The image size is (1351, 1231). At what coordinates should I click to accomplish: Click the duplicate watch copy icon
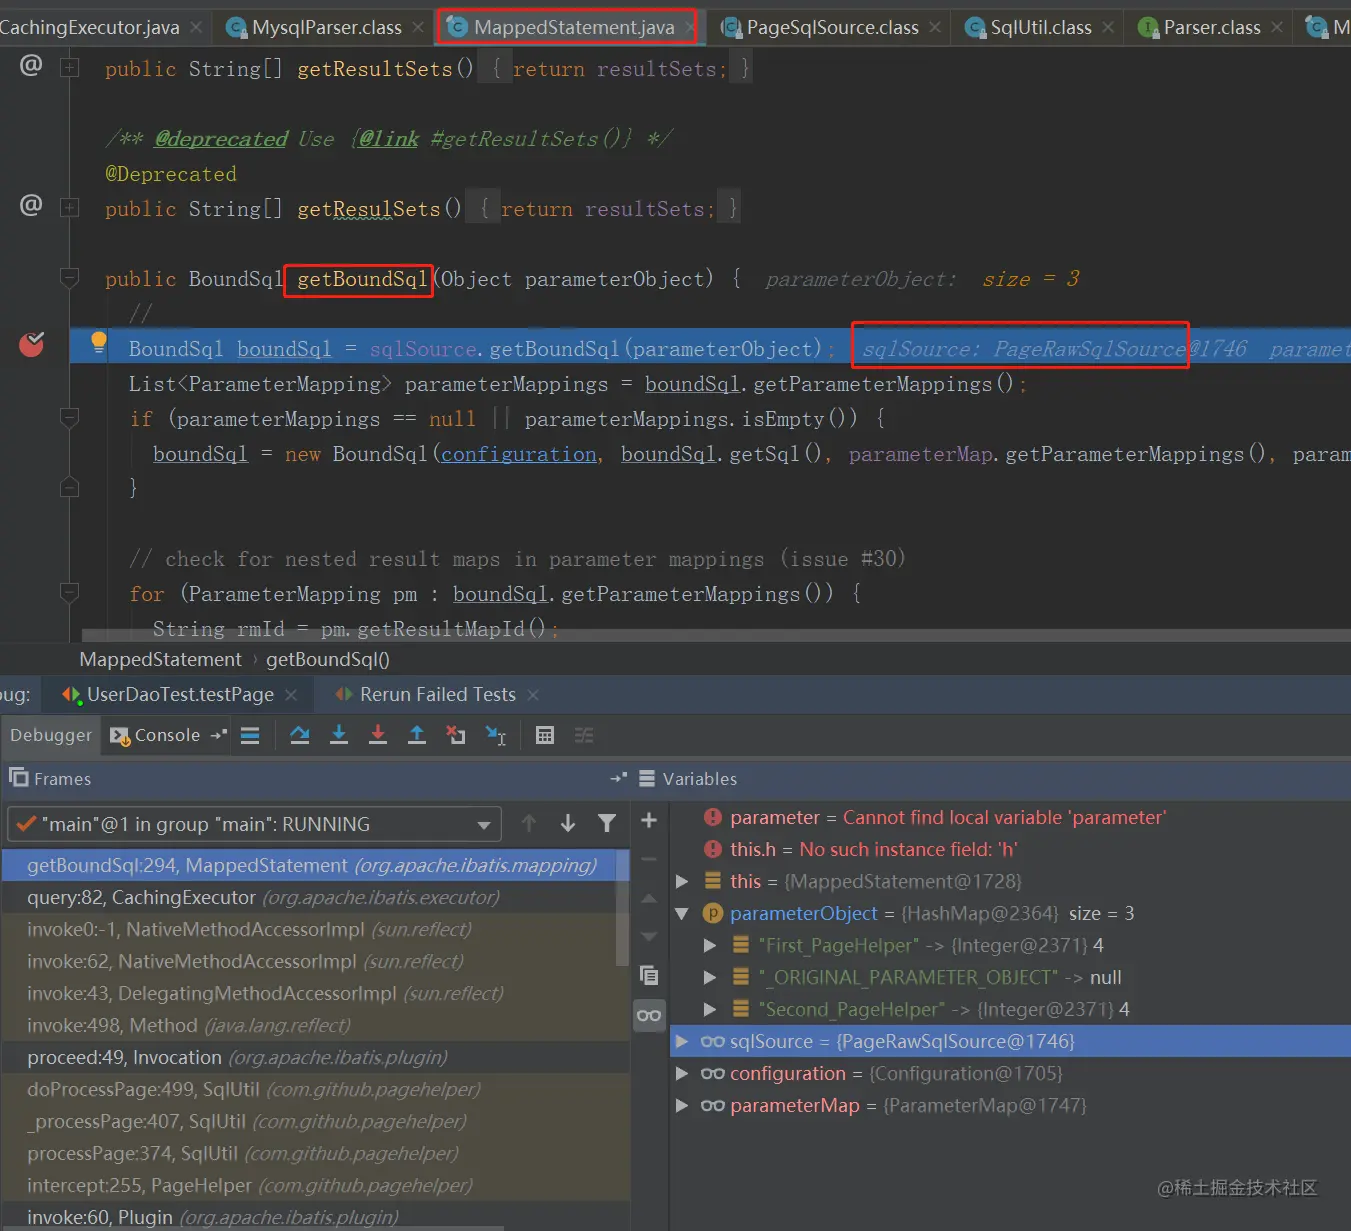point(649,975)
